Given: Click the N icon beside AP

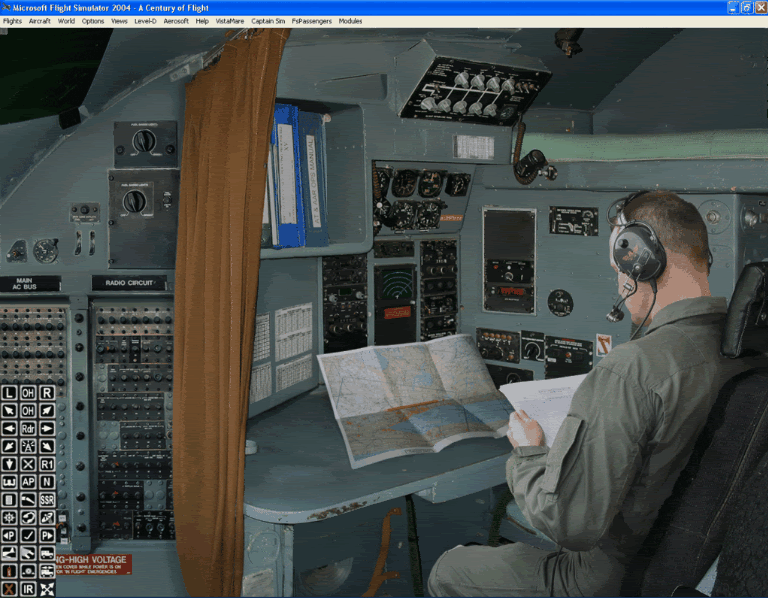Looking at the screenshot, I should 47,482.
